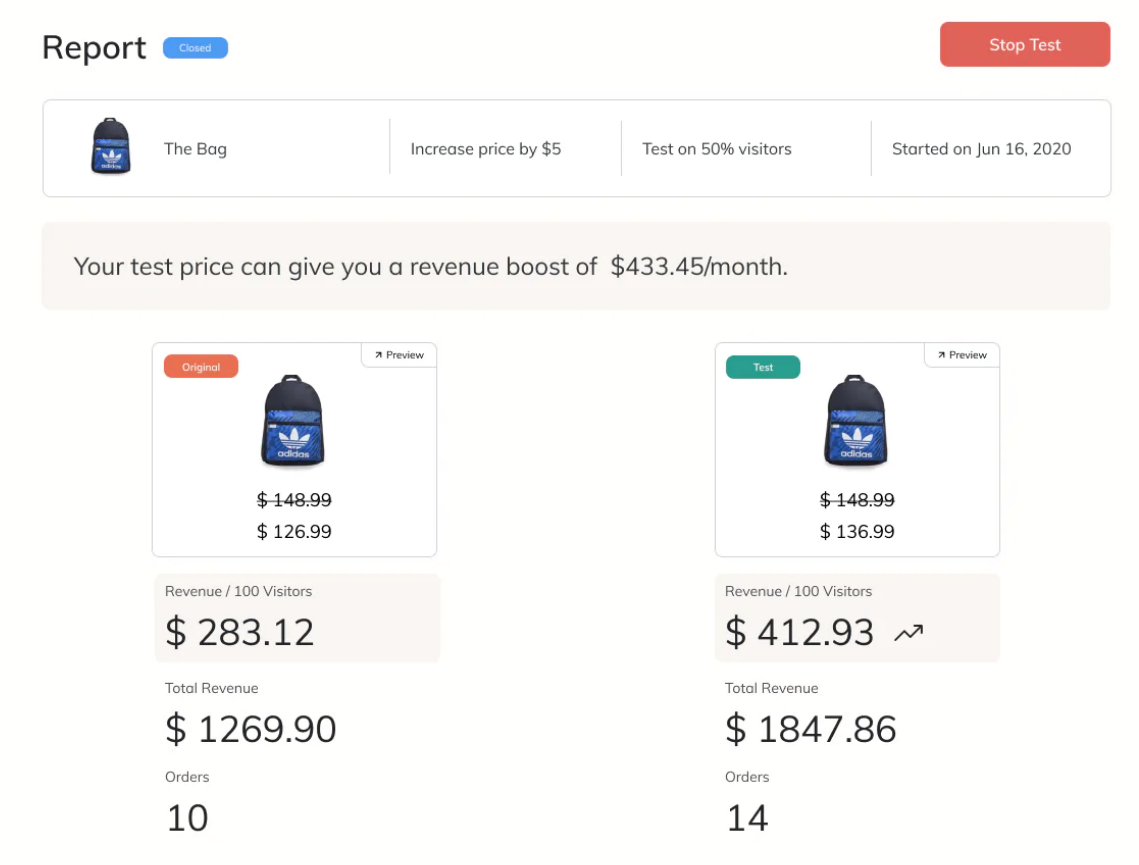The height and width of the screenshot is (865, 1139).
Task: Select the Original orange label badge
Action: [201, 367]
